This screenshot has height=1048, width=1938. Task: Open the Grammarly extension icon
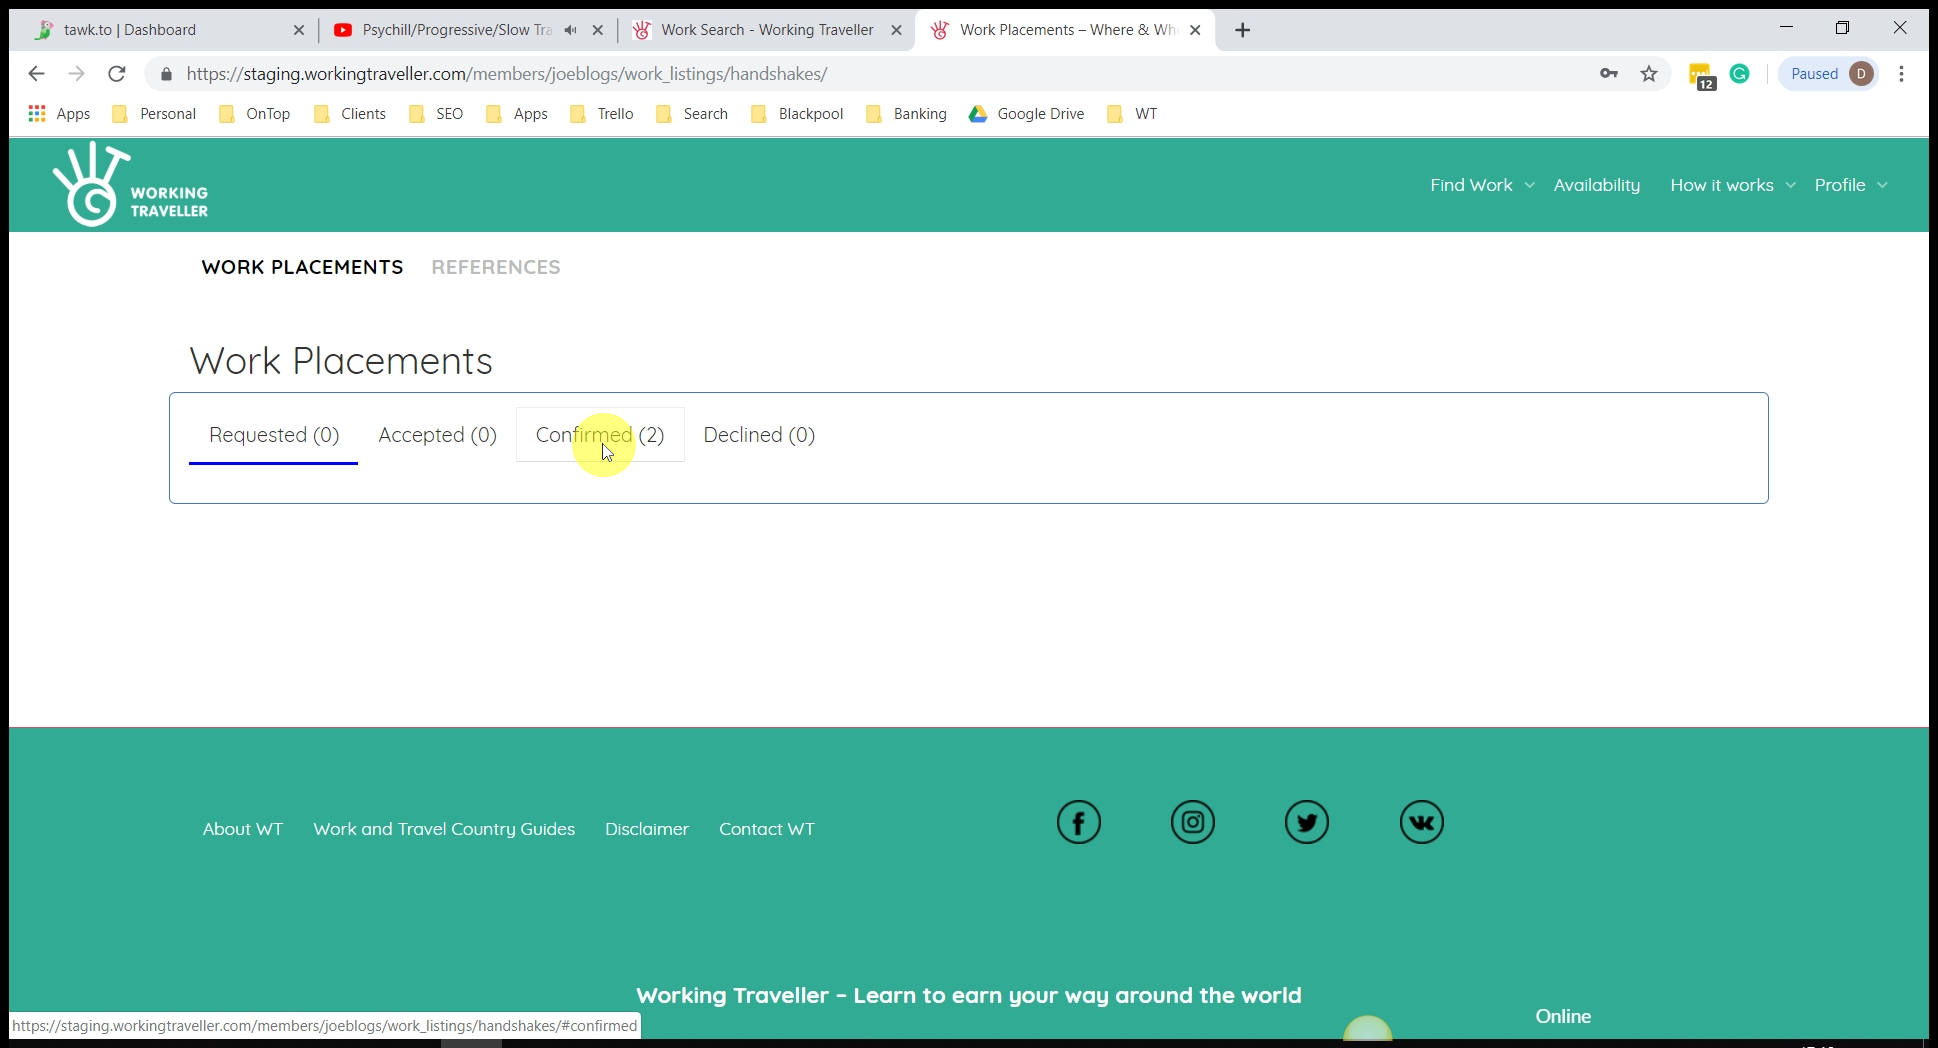coord(1739,74)
